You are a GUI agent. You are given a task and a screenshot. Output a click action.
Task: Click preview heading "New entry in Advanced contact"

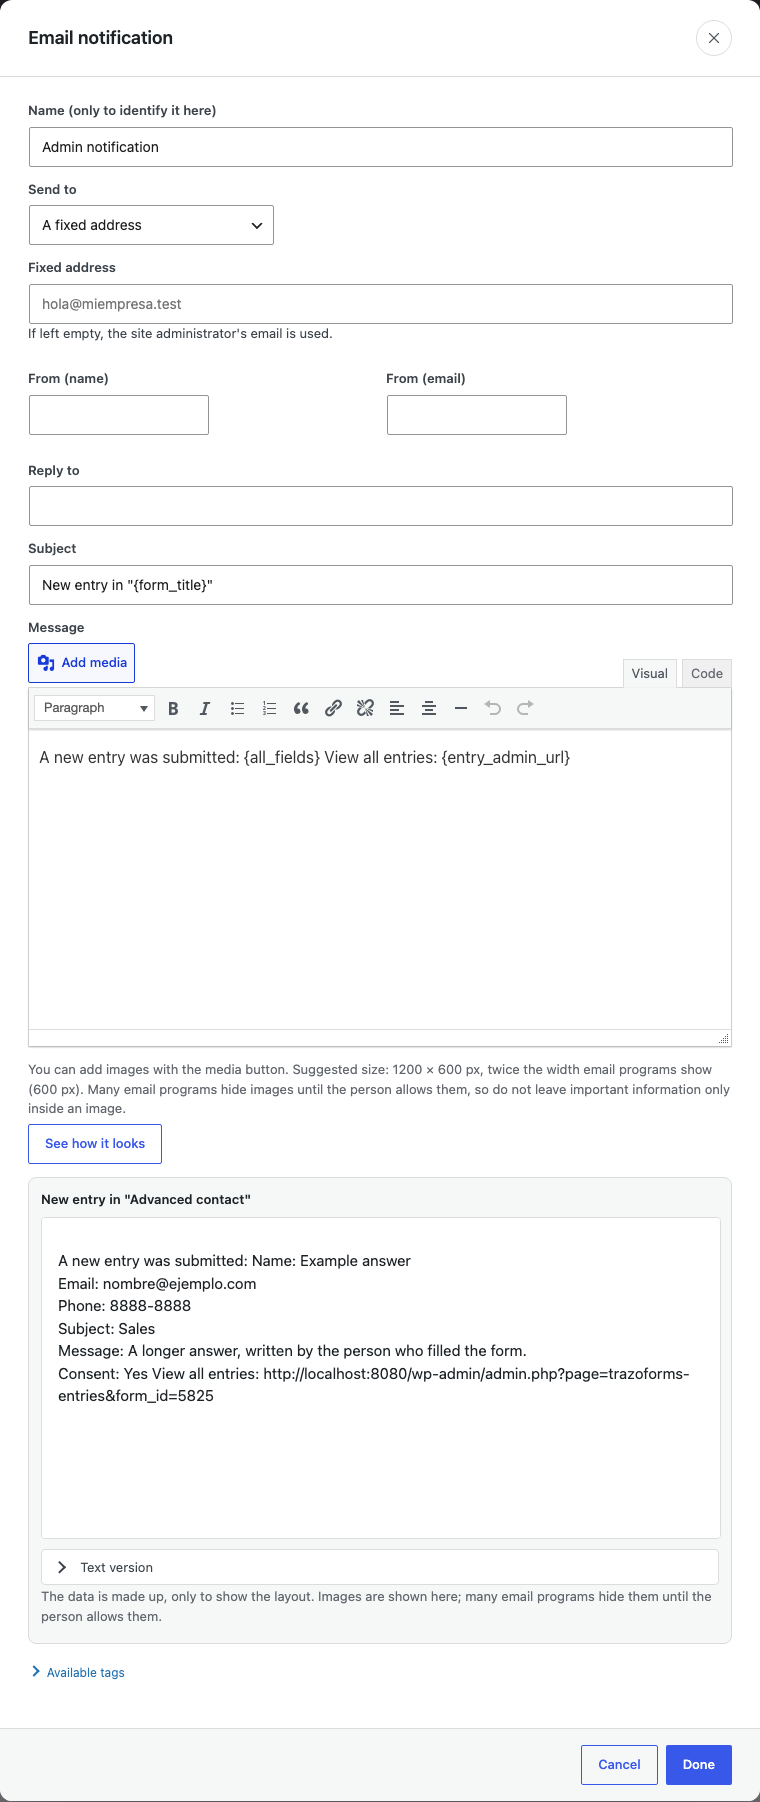[x=146, y=1199]
